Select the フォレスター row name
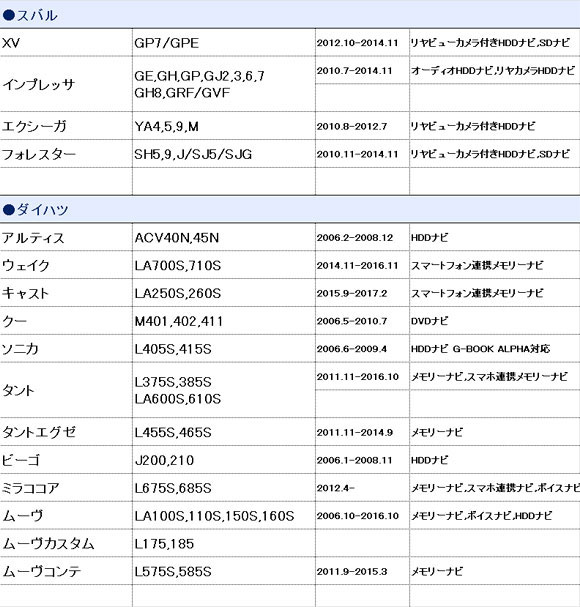The height and width of the screenshot is (607, 580). click(39, 154)
